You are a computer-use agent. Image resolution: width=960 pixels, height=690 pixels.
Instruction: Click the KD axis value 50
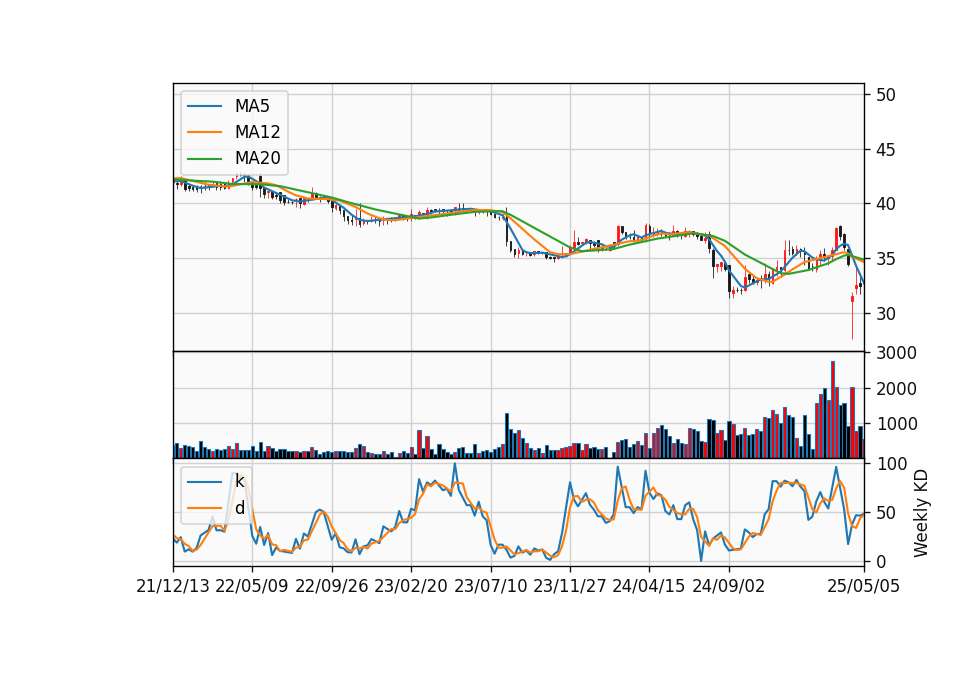[x=885, y=512]
